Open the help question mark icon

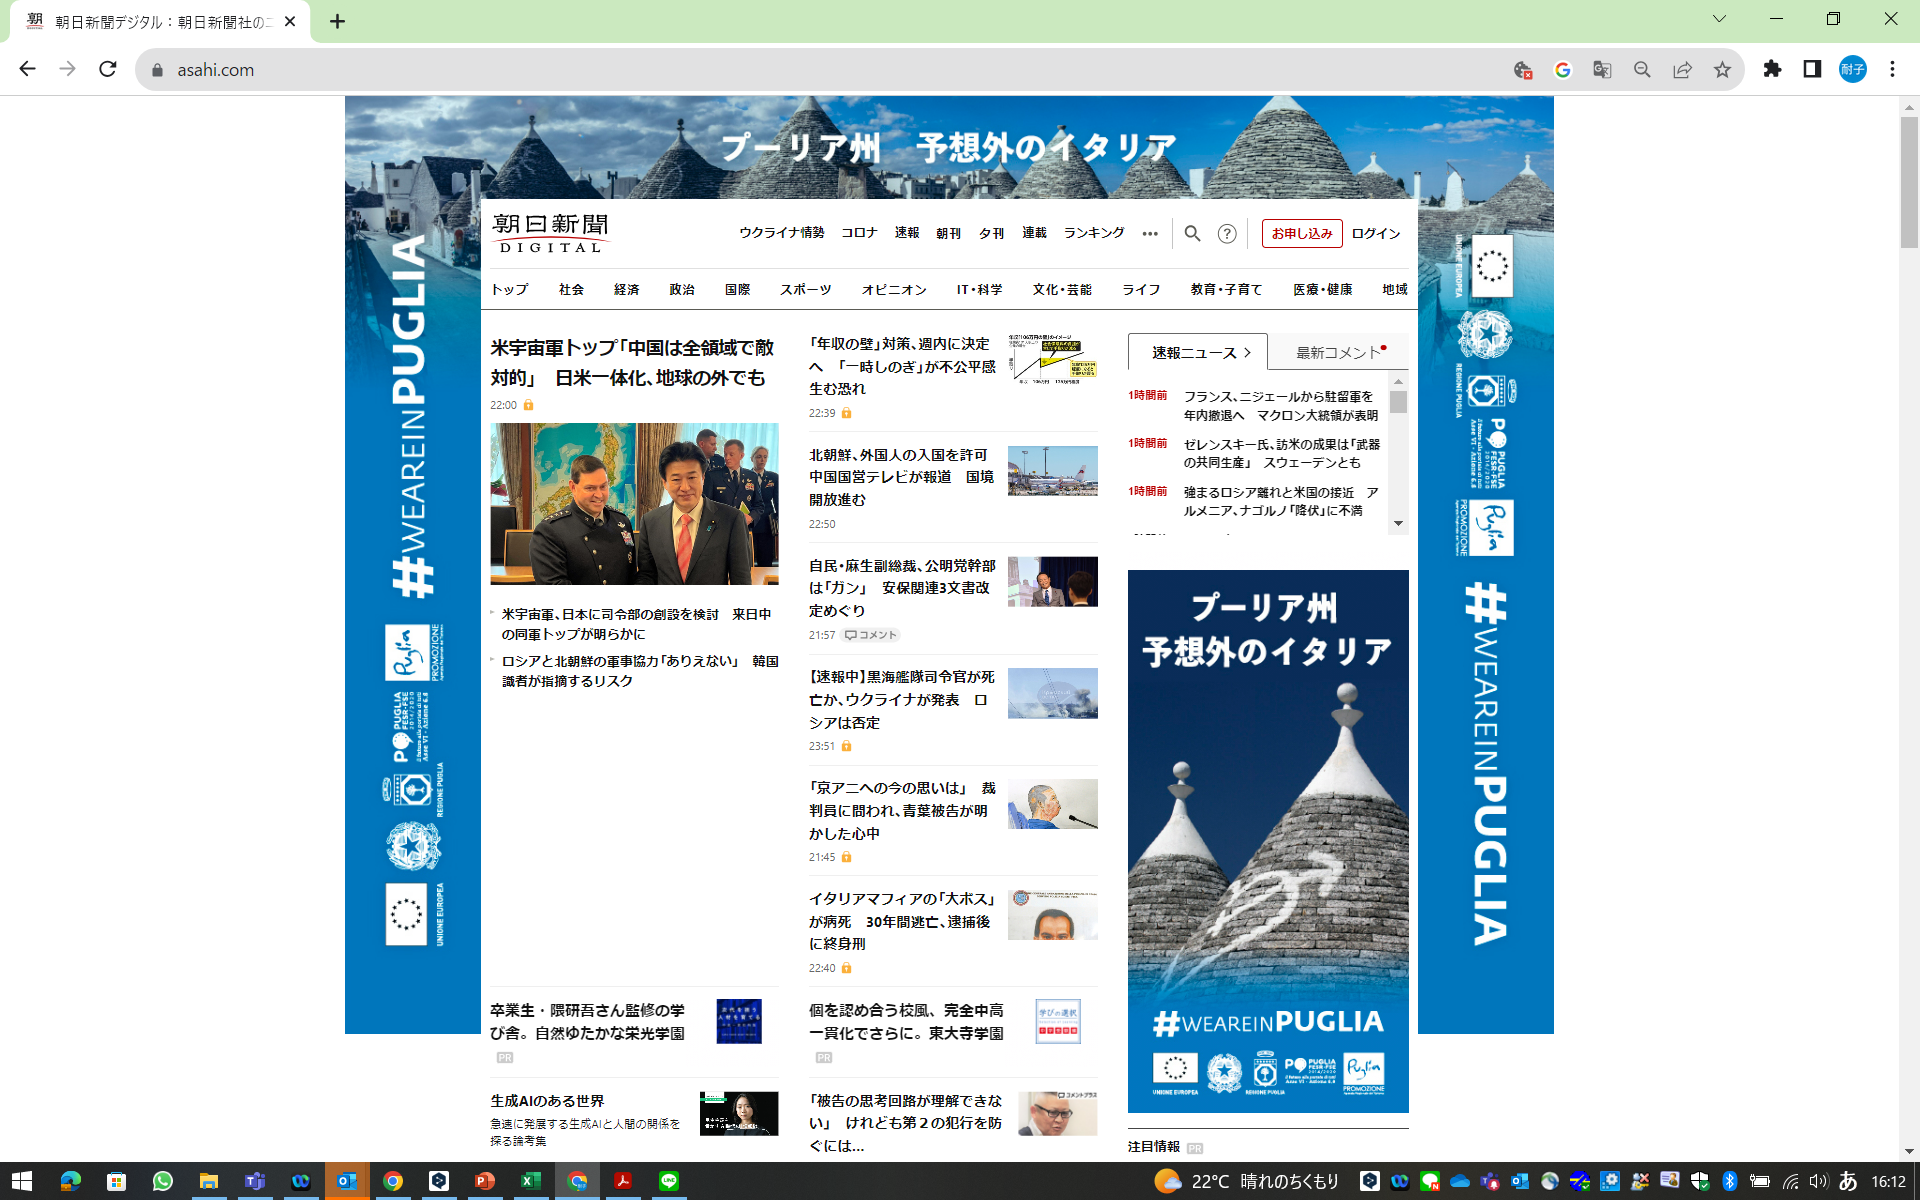[1227, 233]
